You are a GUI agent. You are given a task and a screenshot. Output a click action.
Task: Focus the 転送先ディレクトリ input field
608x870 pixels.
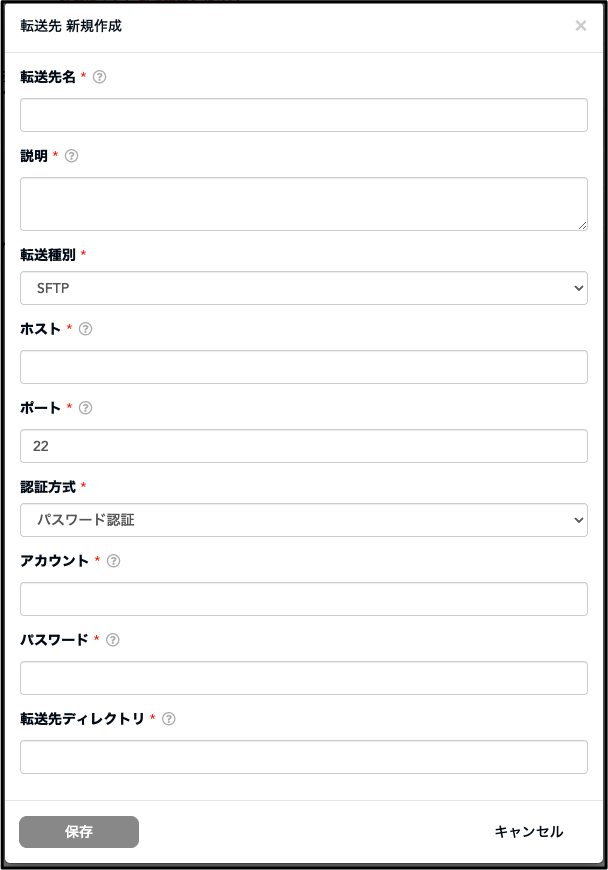tap(304, 757)
